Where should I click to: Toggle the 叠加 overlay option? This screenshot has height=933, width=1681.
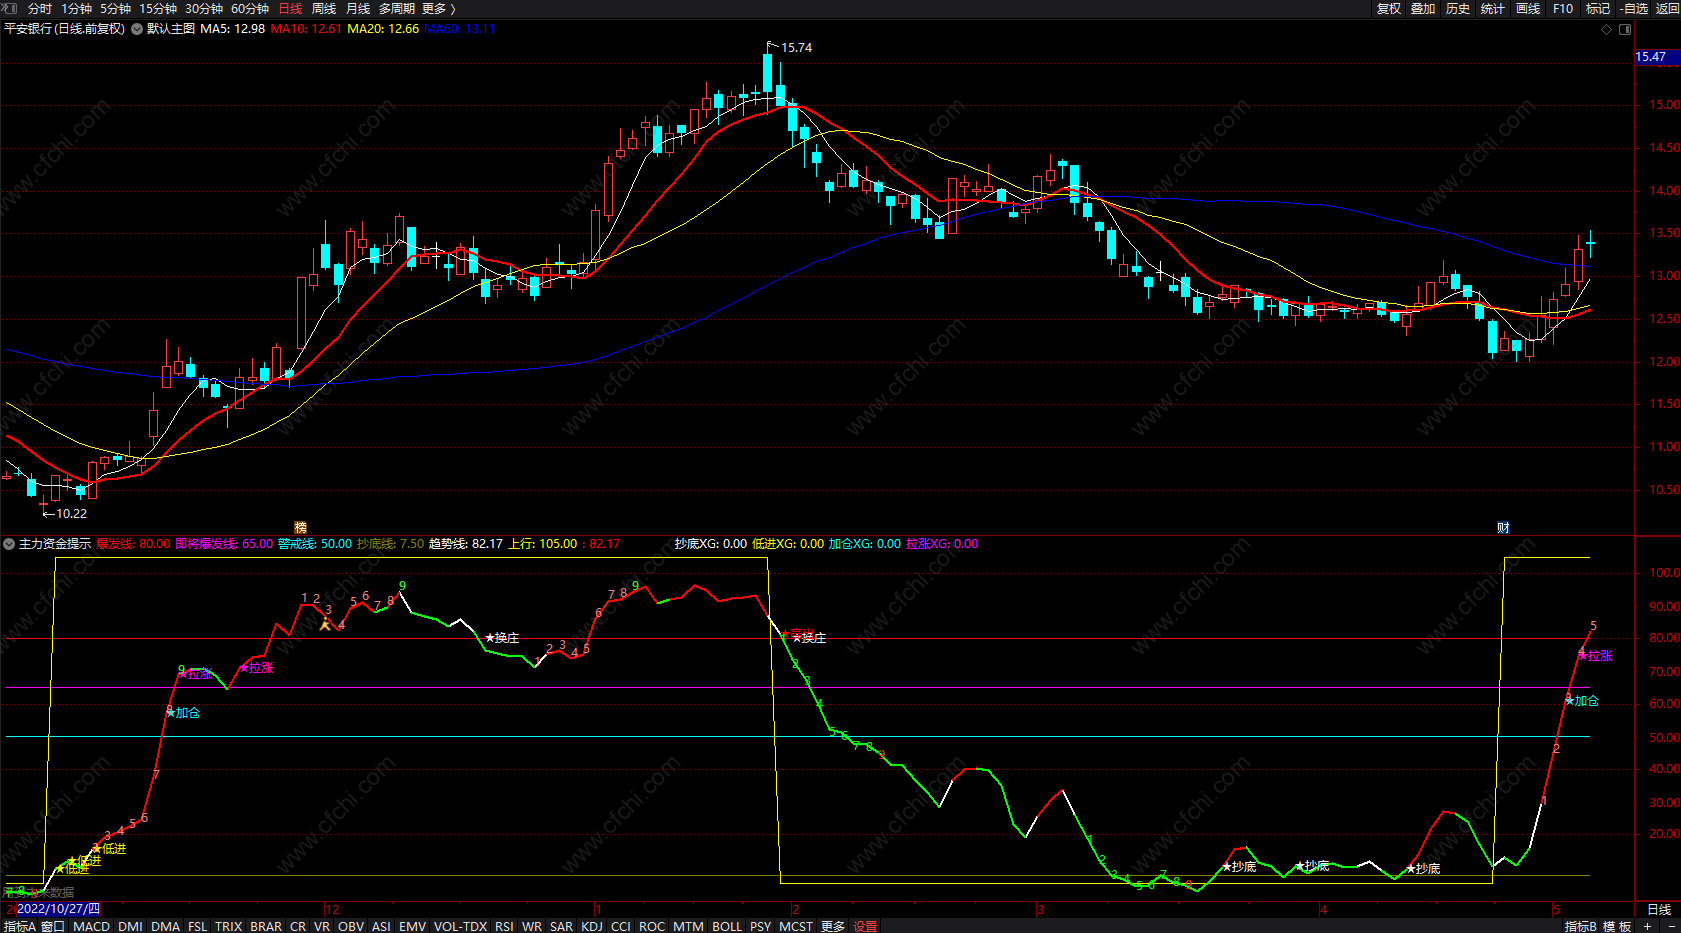pyautogui.click(x=1423, y=8)
